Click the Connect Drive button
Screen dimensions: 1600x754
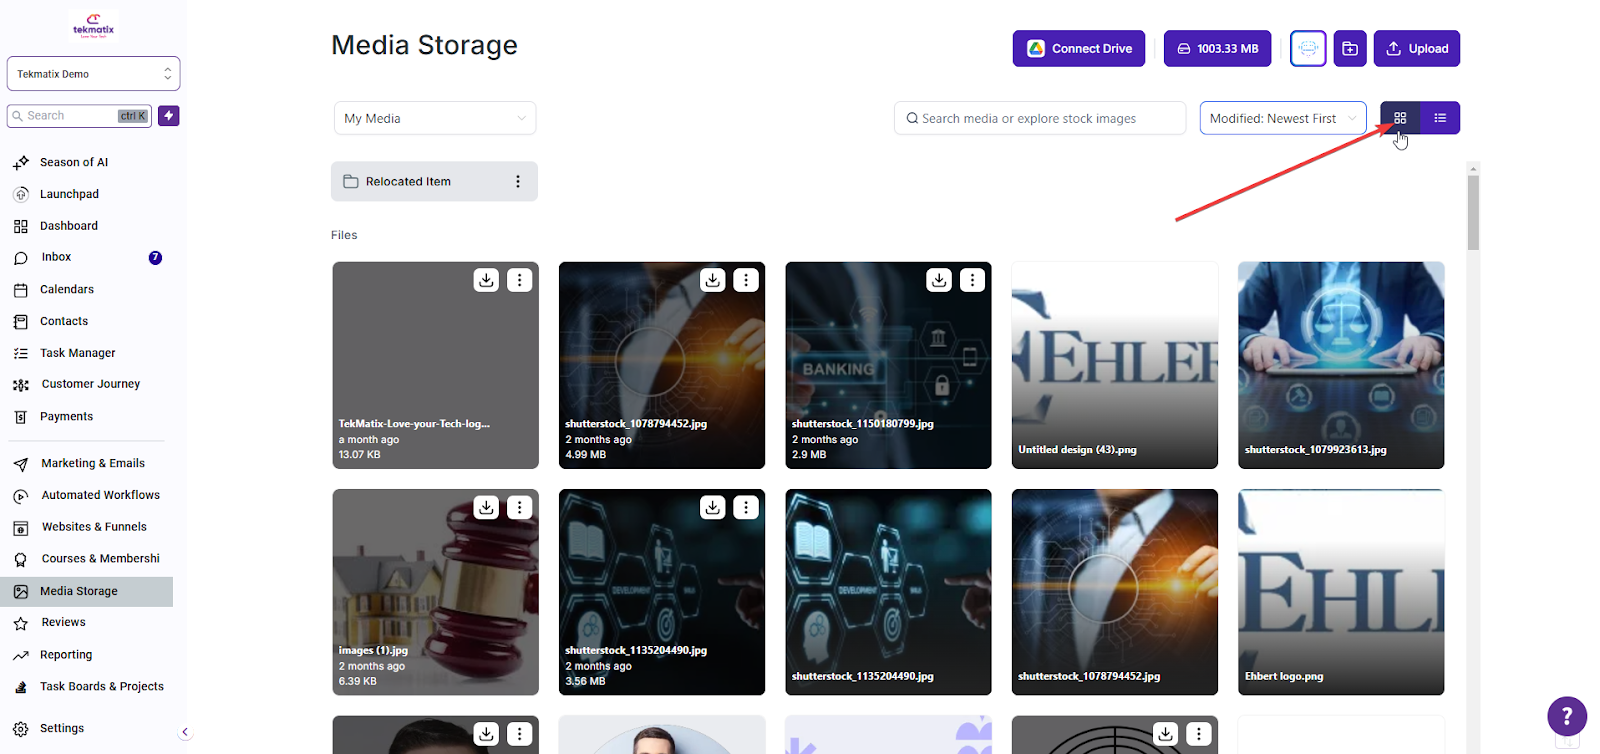[1079, 48]
